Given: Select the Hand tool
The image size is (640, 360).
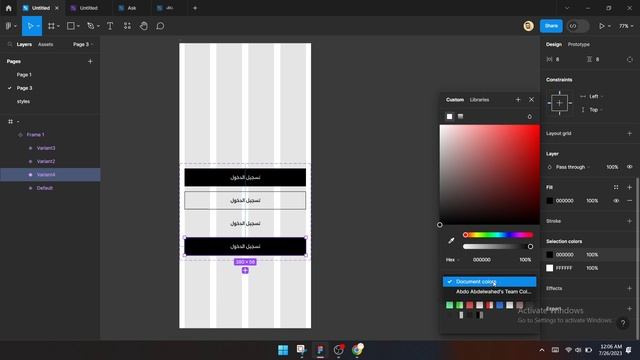Looking at the screenshot, I should point(144,26).
